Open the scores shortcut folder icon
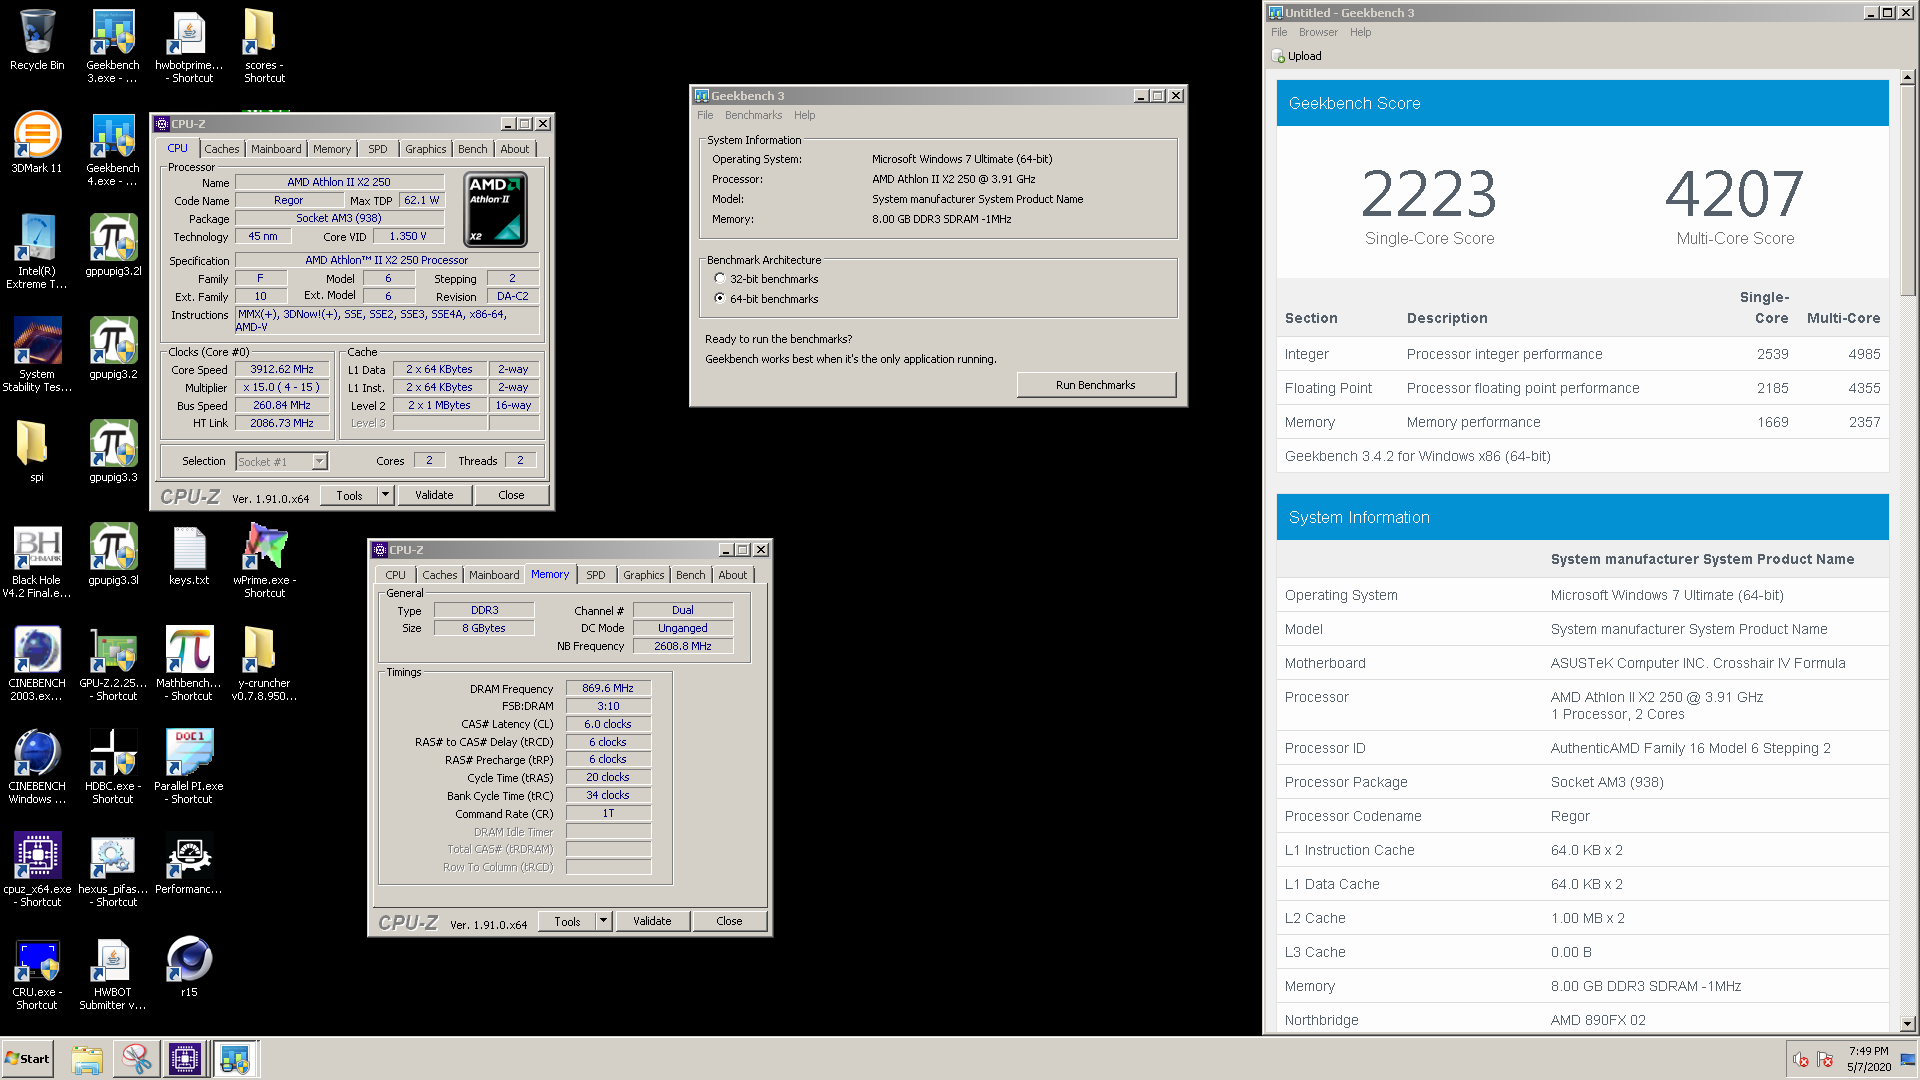 coord(264,46)
